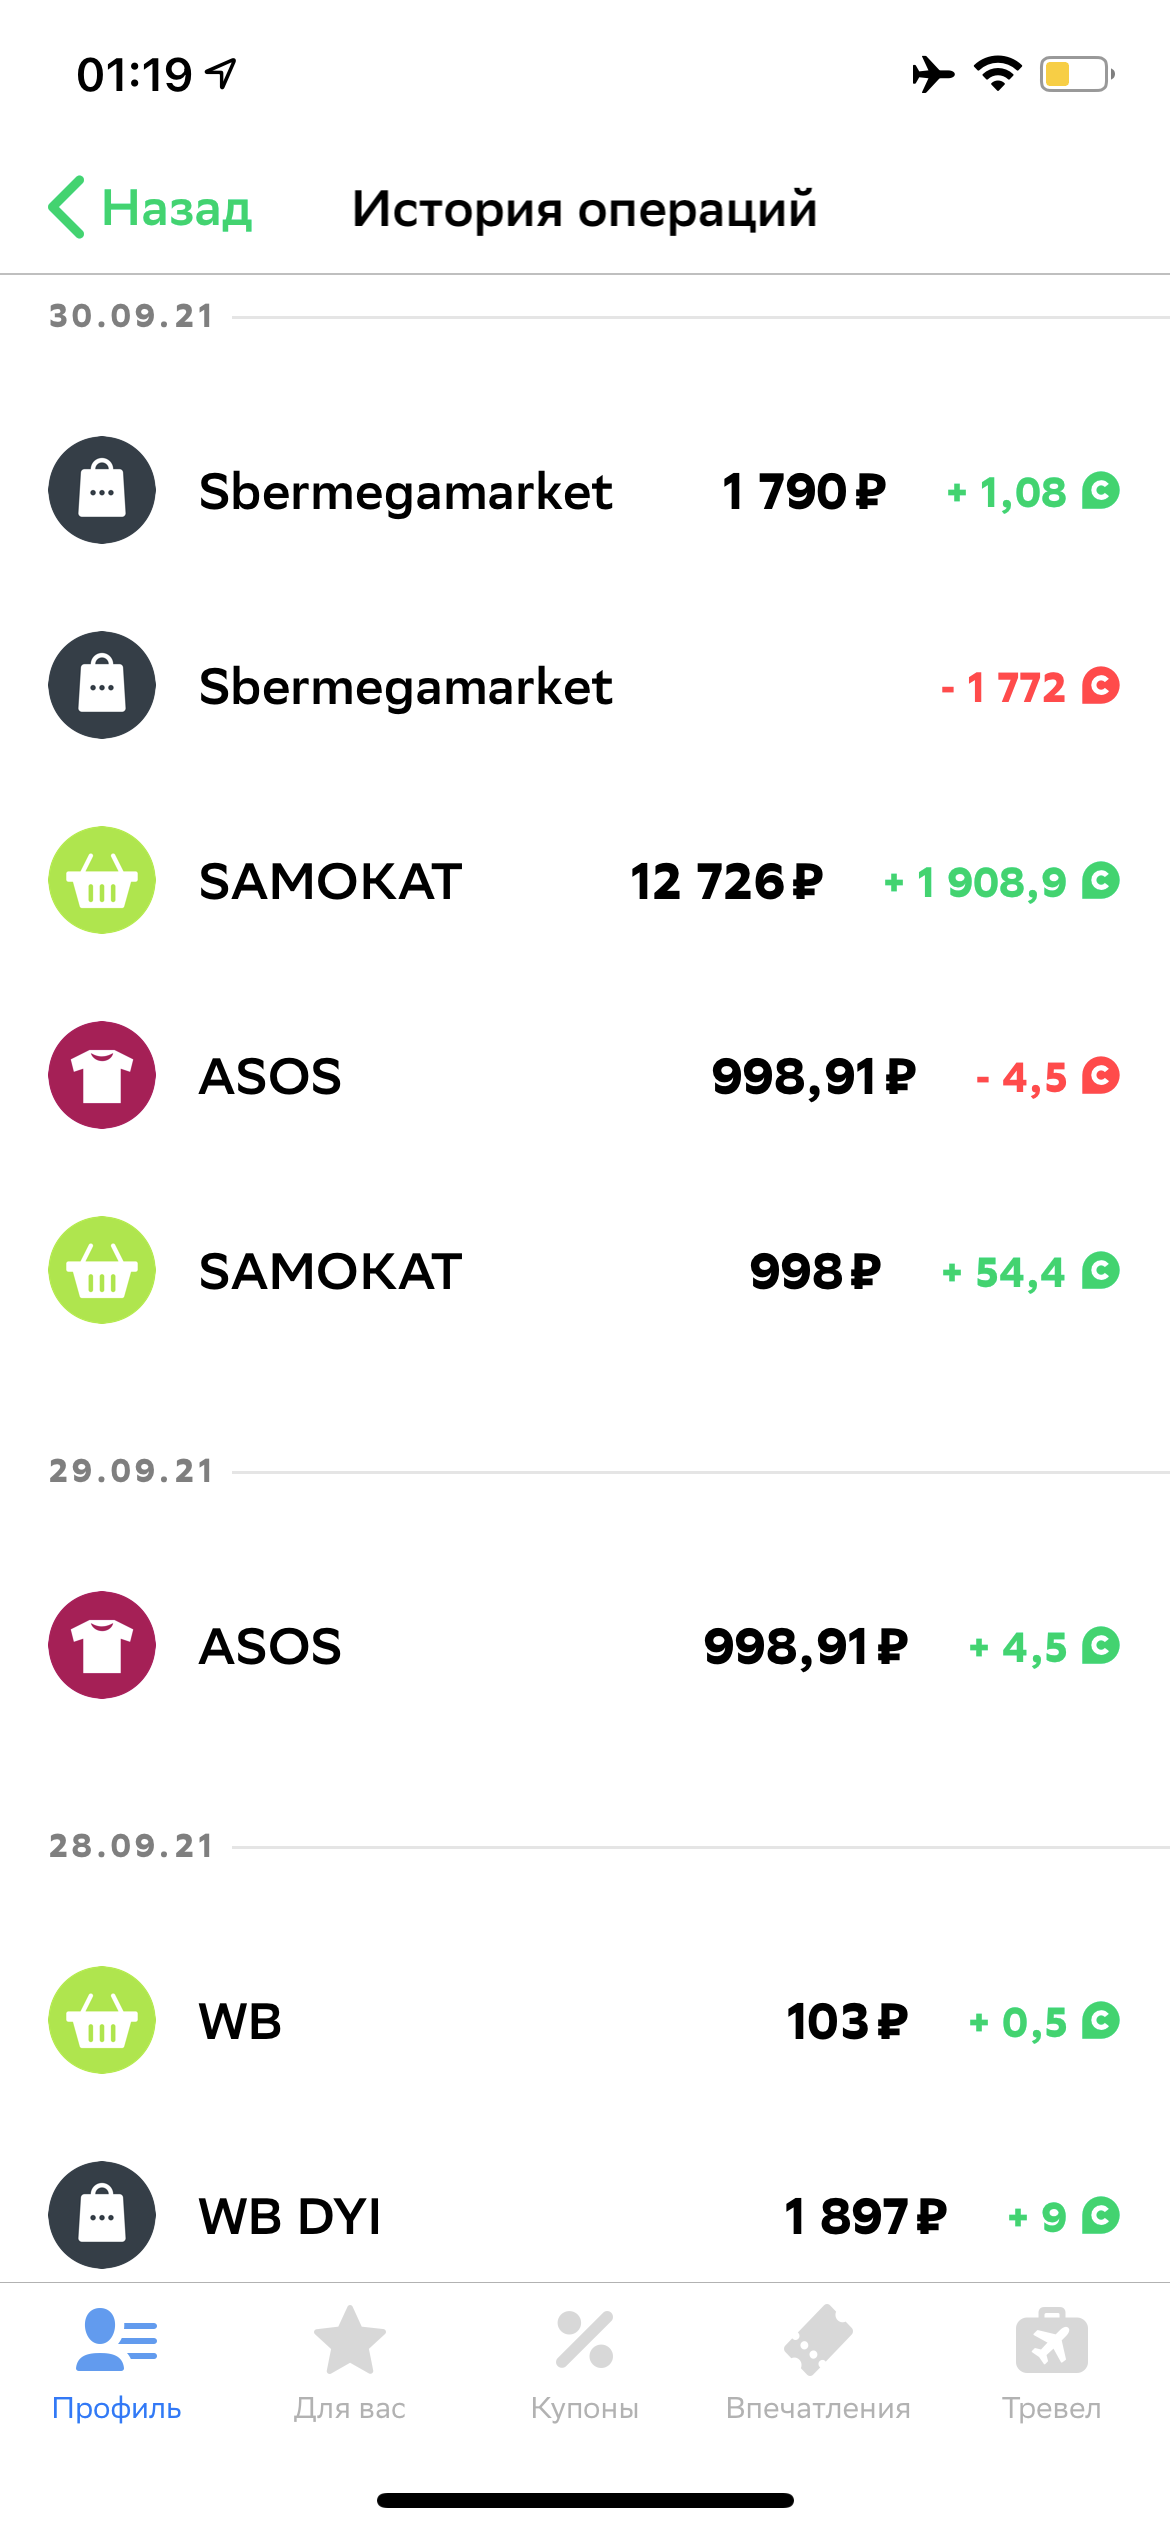The image size is (1170, 2532).
Task: Tap the green back chevron icon
Action: [x=67, y=208]
